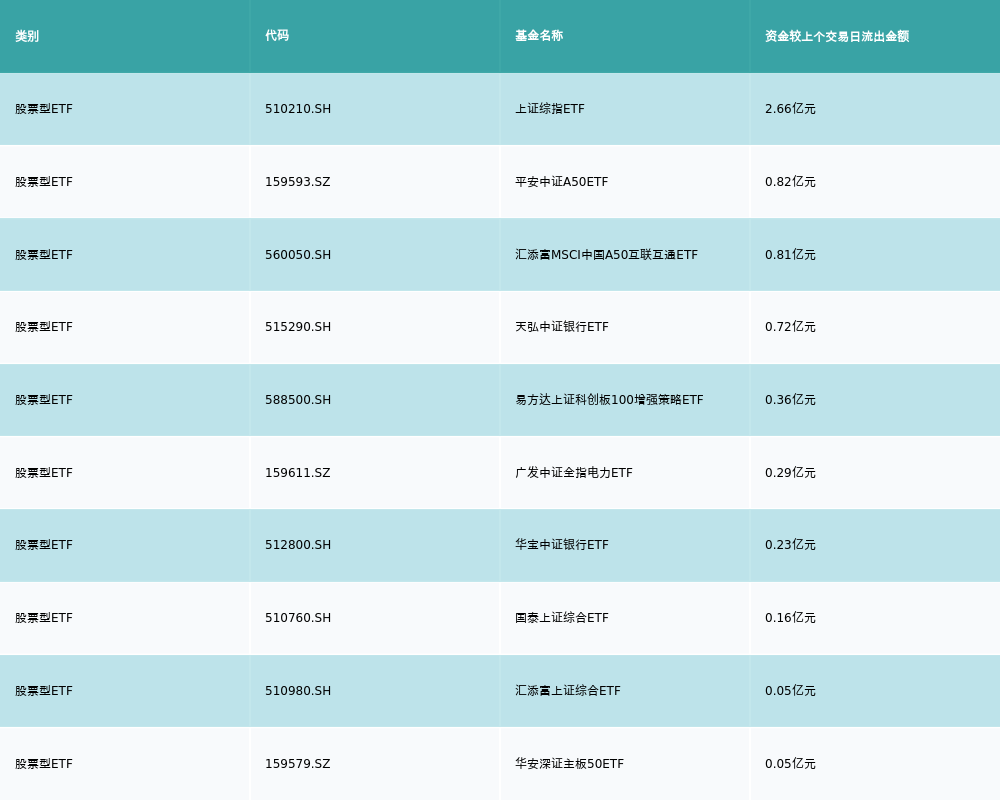
Task: Click the 0.72亿元 outflow value
Action: pos(790,327)
